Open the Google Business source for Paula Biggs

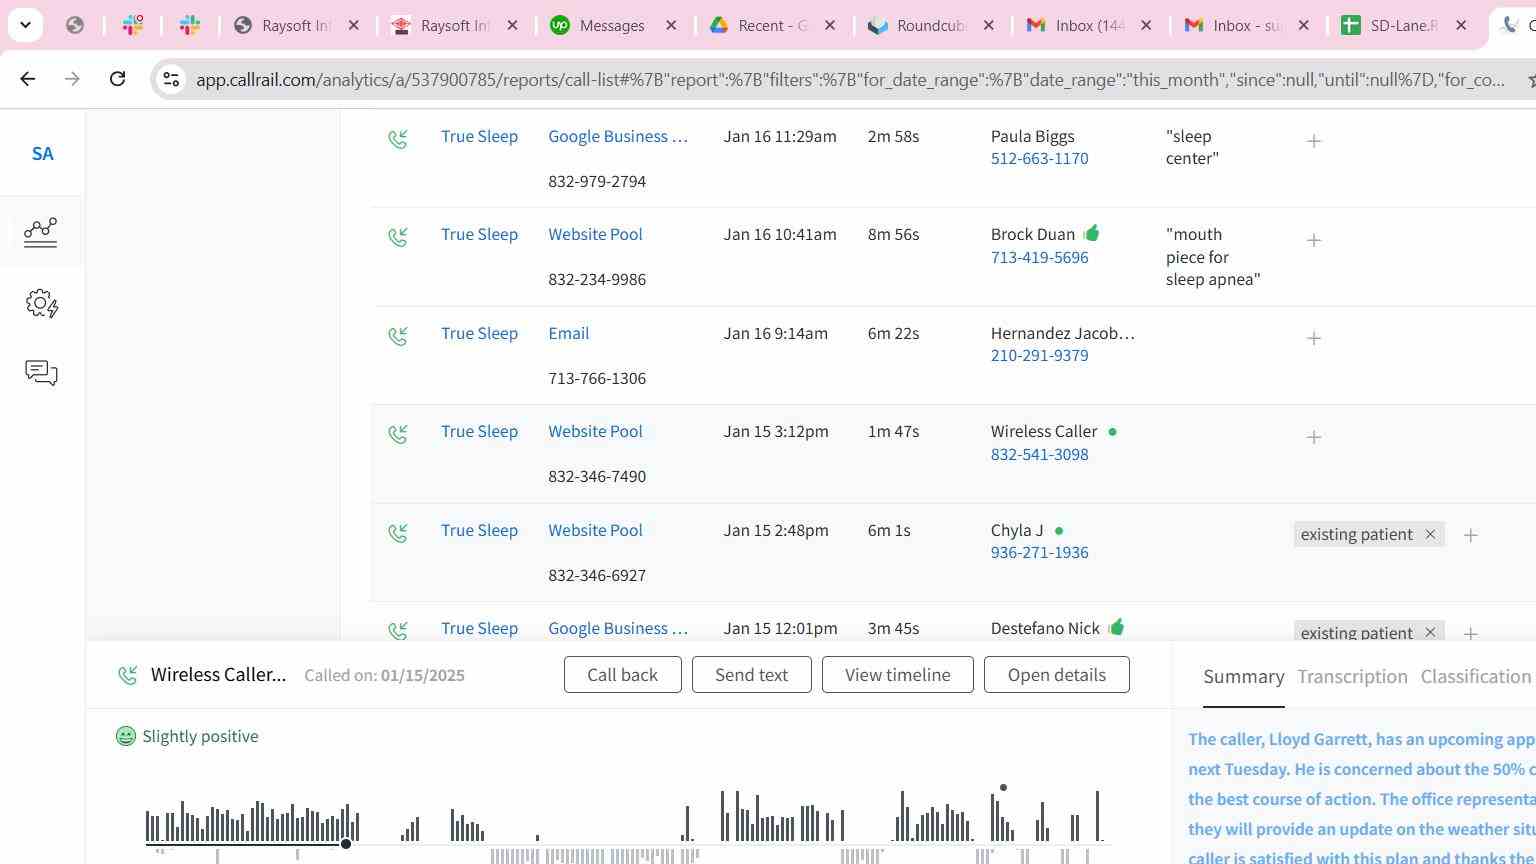point(618,136)
